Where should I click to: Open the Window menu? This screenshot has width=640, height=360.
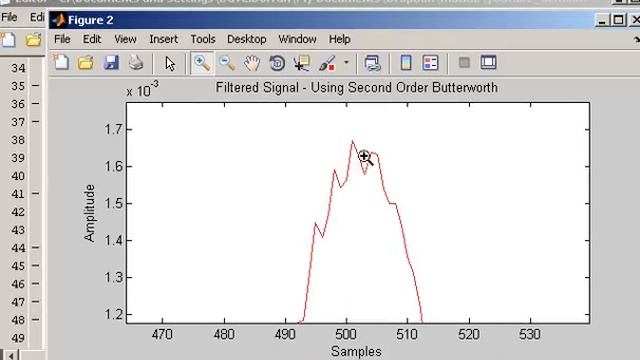click(x=297, y=39)
